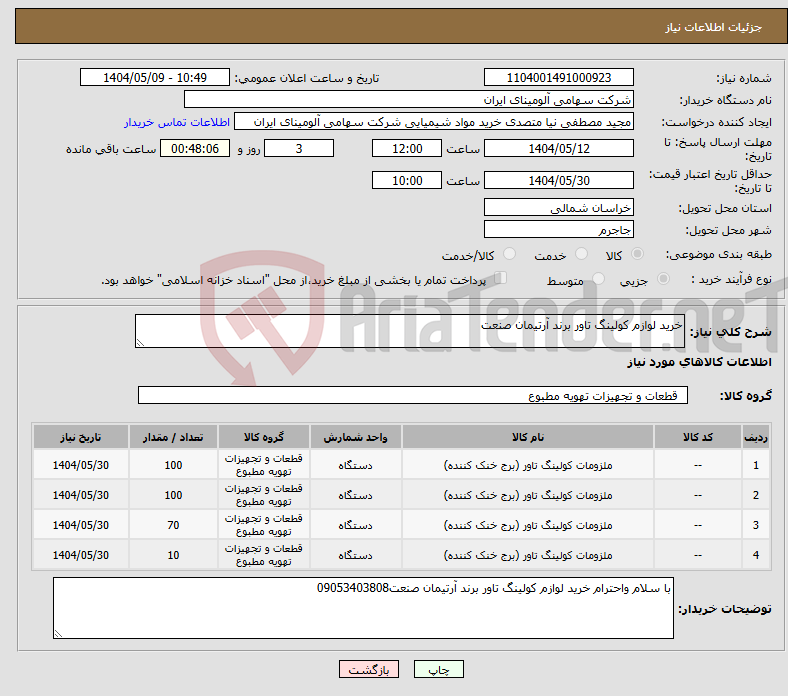Click the تعداد / مقدار column header

173,437
